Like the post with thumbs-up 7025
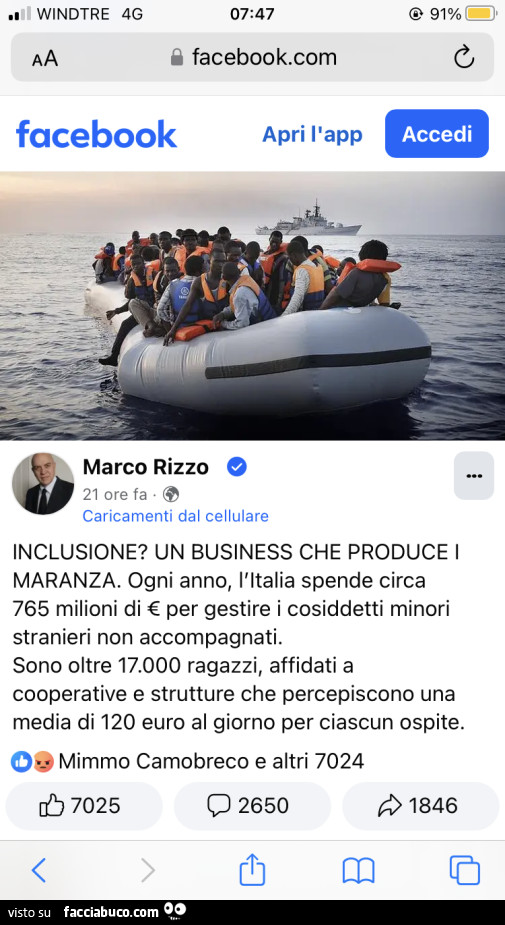 (84, 805)
